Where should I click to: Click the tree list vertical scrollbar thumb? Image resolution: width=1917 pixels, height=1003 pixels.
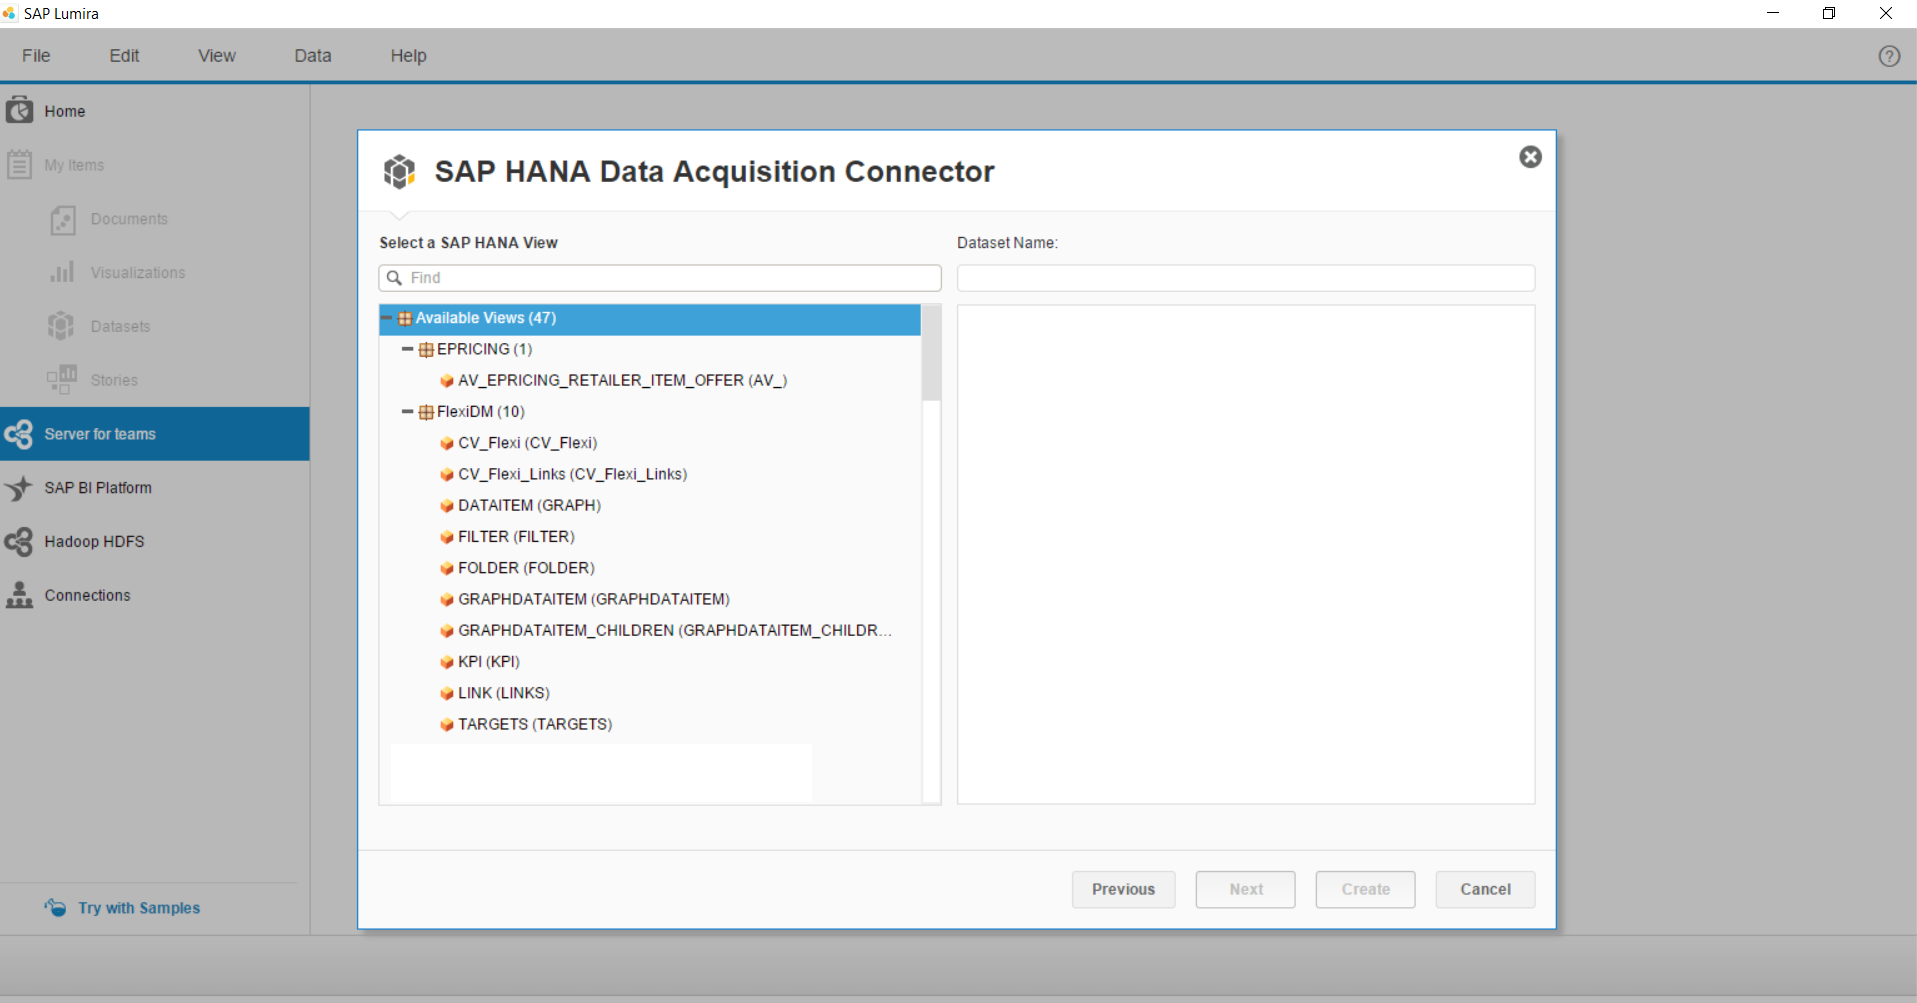pos(931,353)
